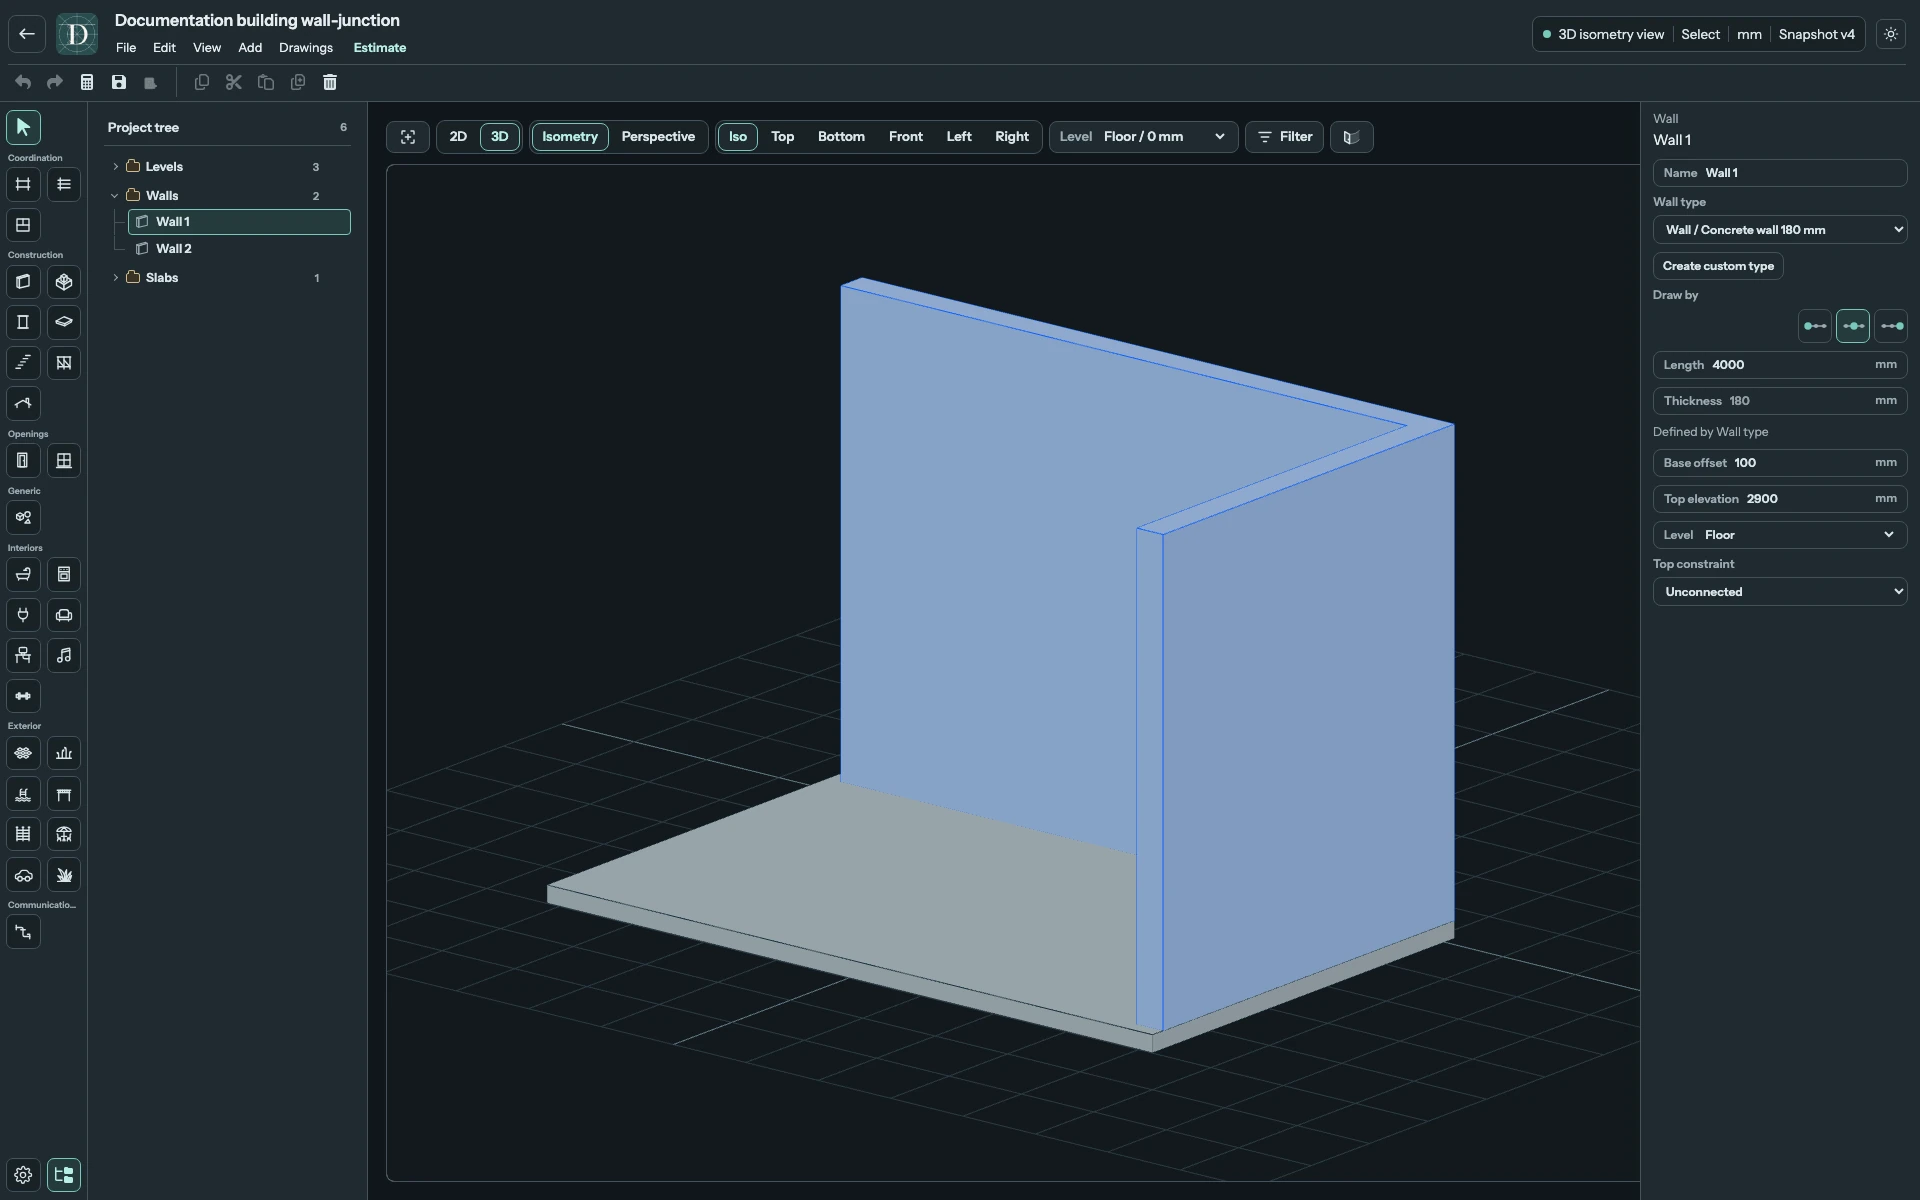1920x1200 pixels.
Task: Choose center draw-by alignment option
Action: (1853, 326)
